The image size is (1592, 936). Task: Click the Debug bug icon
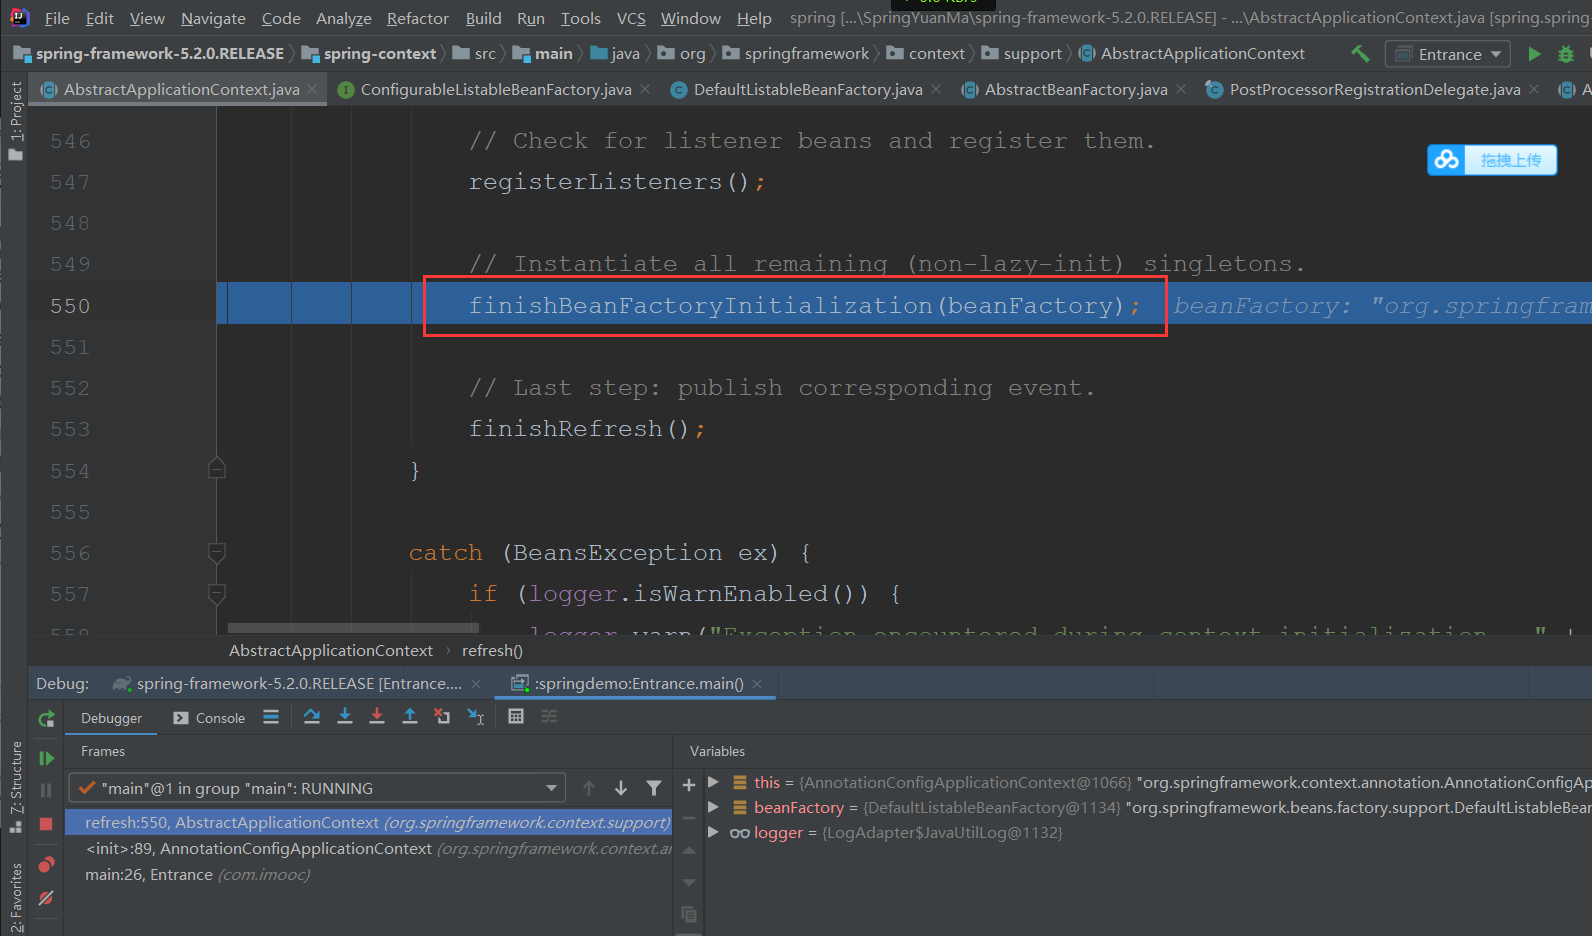point(1566,54)
